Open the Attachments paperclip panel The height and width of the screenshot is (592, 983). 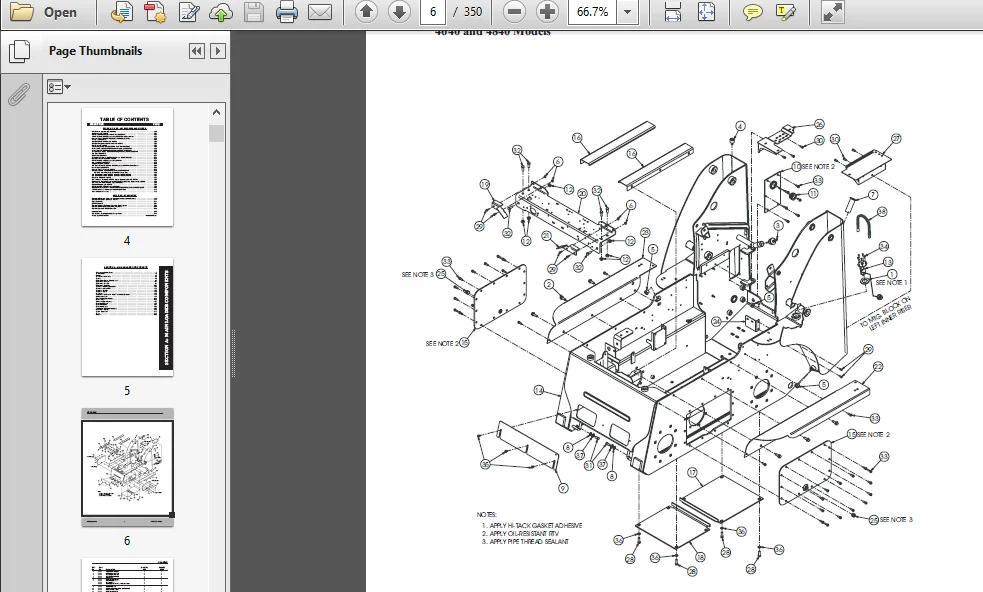pos(19,94)
